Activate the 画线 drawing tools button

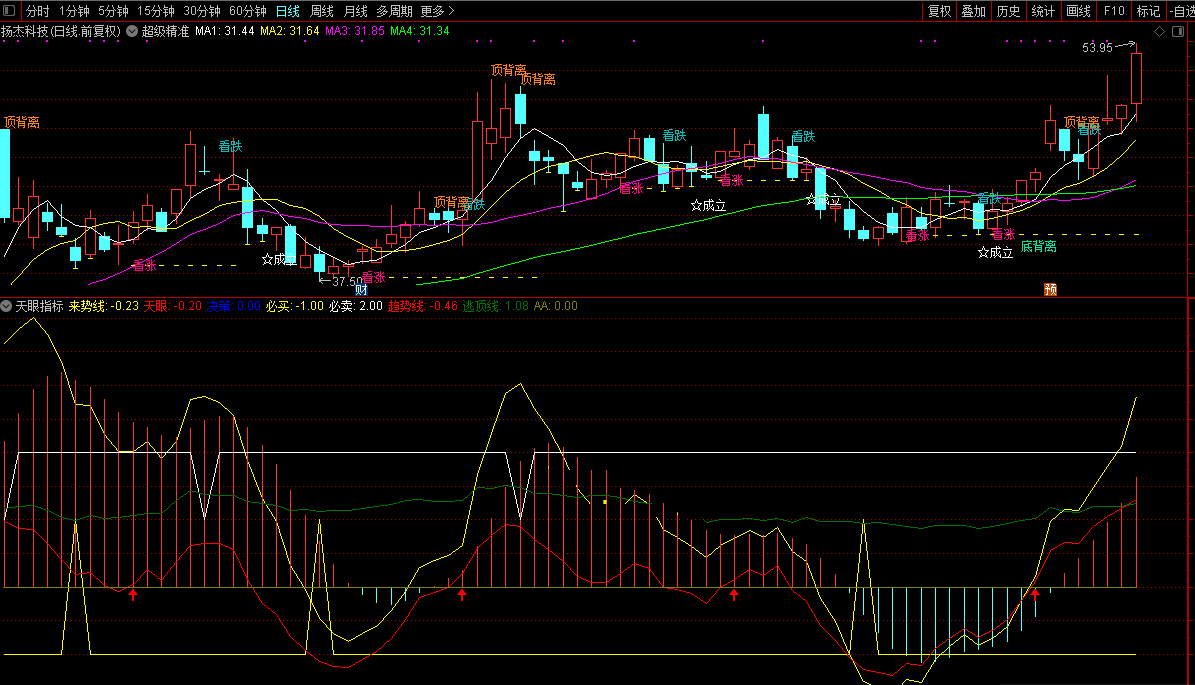pos(1078,11)
